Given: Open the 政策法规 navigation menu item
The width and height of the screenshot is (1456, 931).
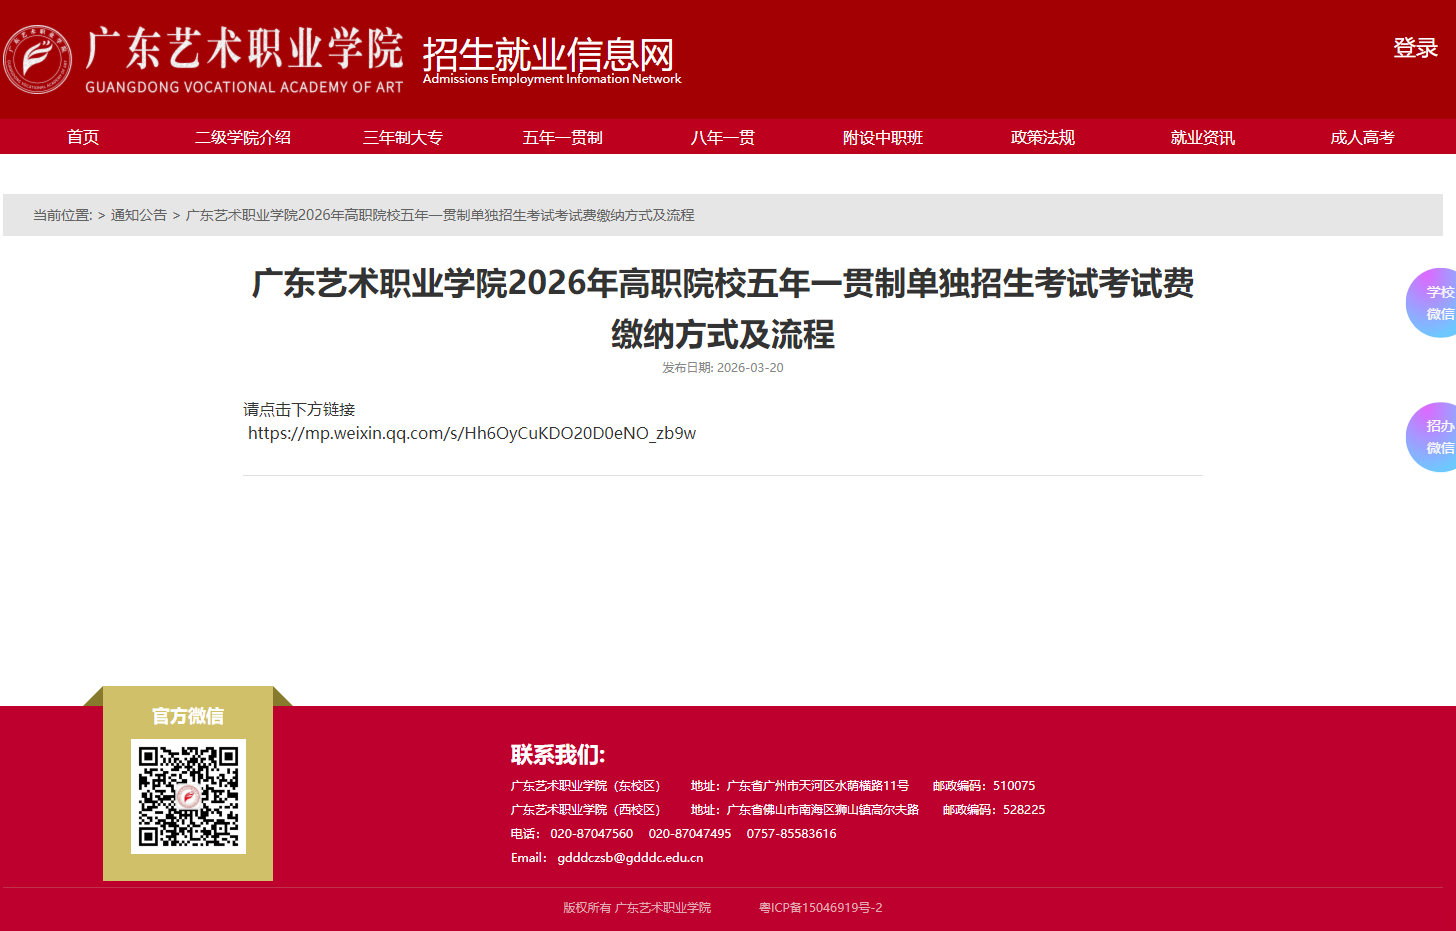Looking at the screenshot, I should point(1042,137).
